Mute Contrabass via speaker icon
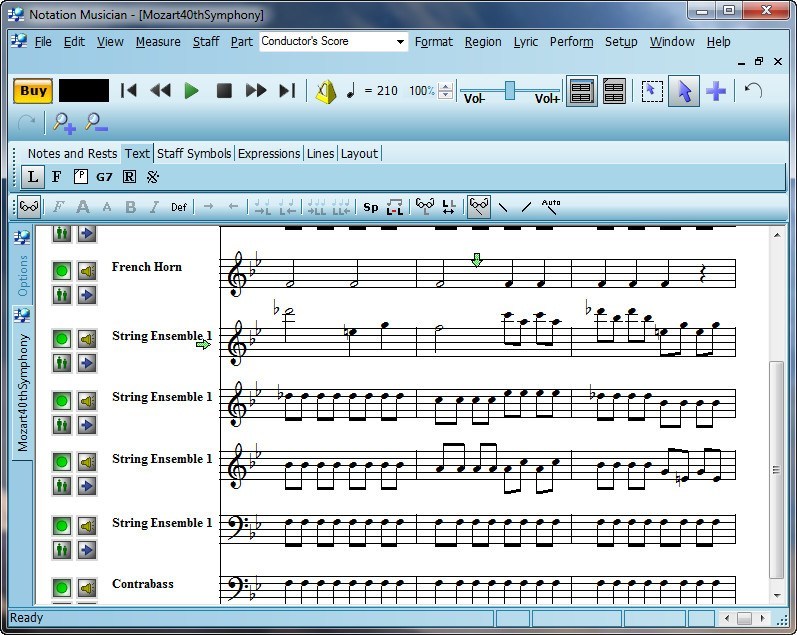This screenshot has width=797, height=635. [x=87, y=588]
